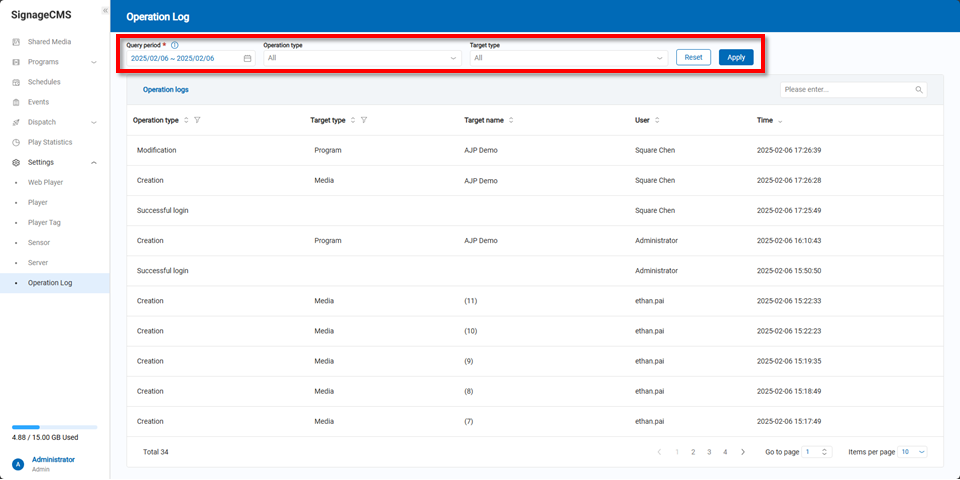Open Shared Media in sidebar
This screenshot has height=480, width=960.
click(49, 42)
